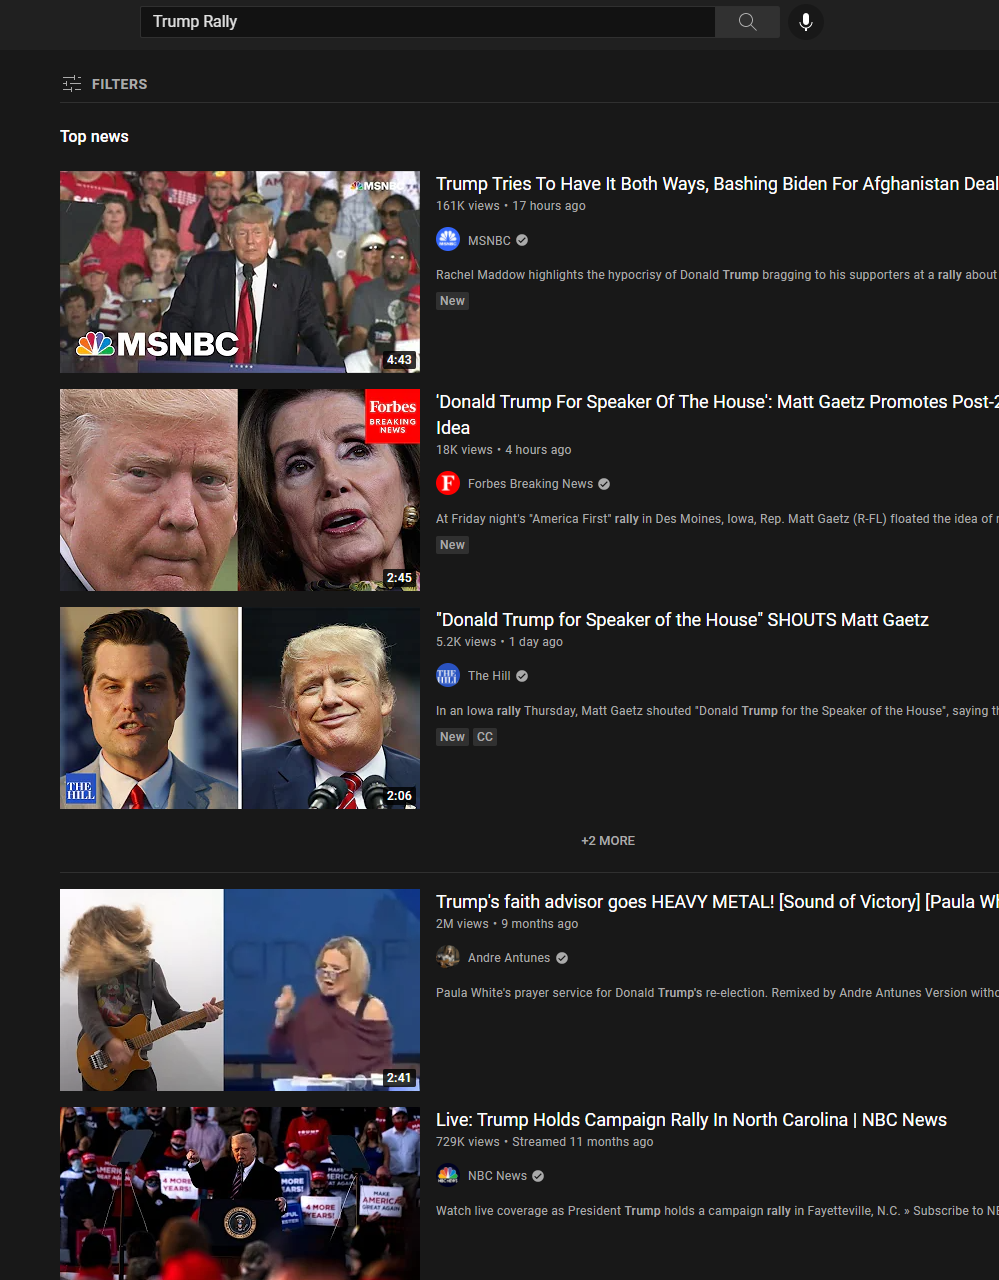The image size is (999, 1280).
Task: Play the heavy metal guitarist thumbnail
Action: pos(240,990)
